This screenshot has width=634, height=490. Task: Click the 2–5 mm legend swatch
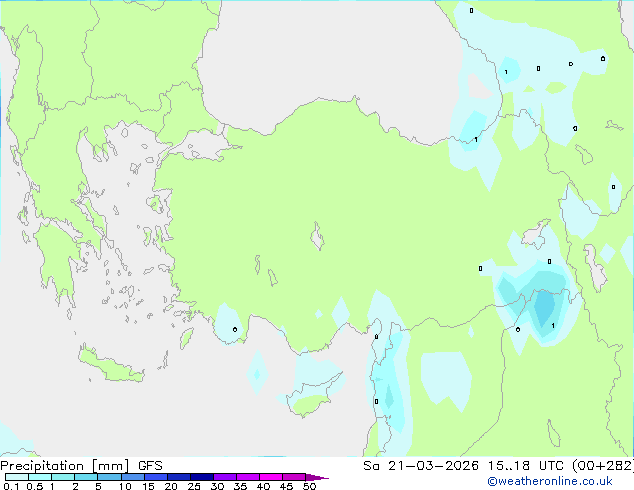pyautogui.click(x=87, y=477)
